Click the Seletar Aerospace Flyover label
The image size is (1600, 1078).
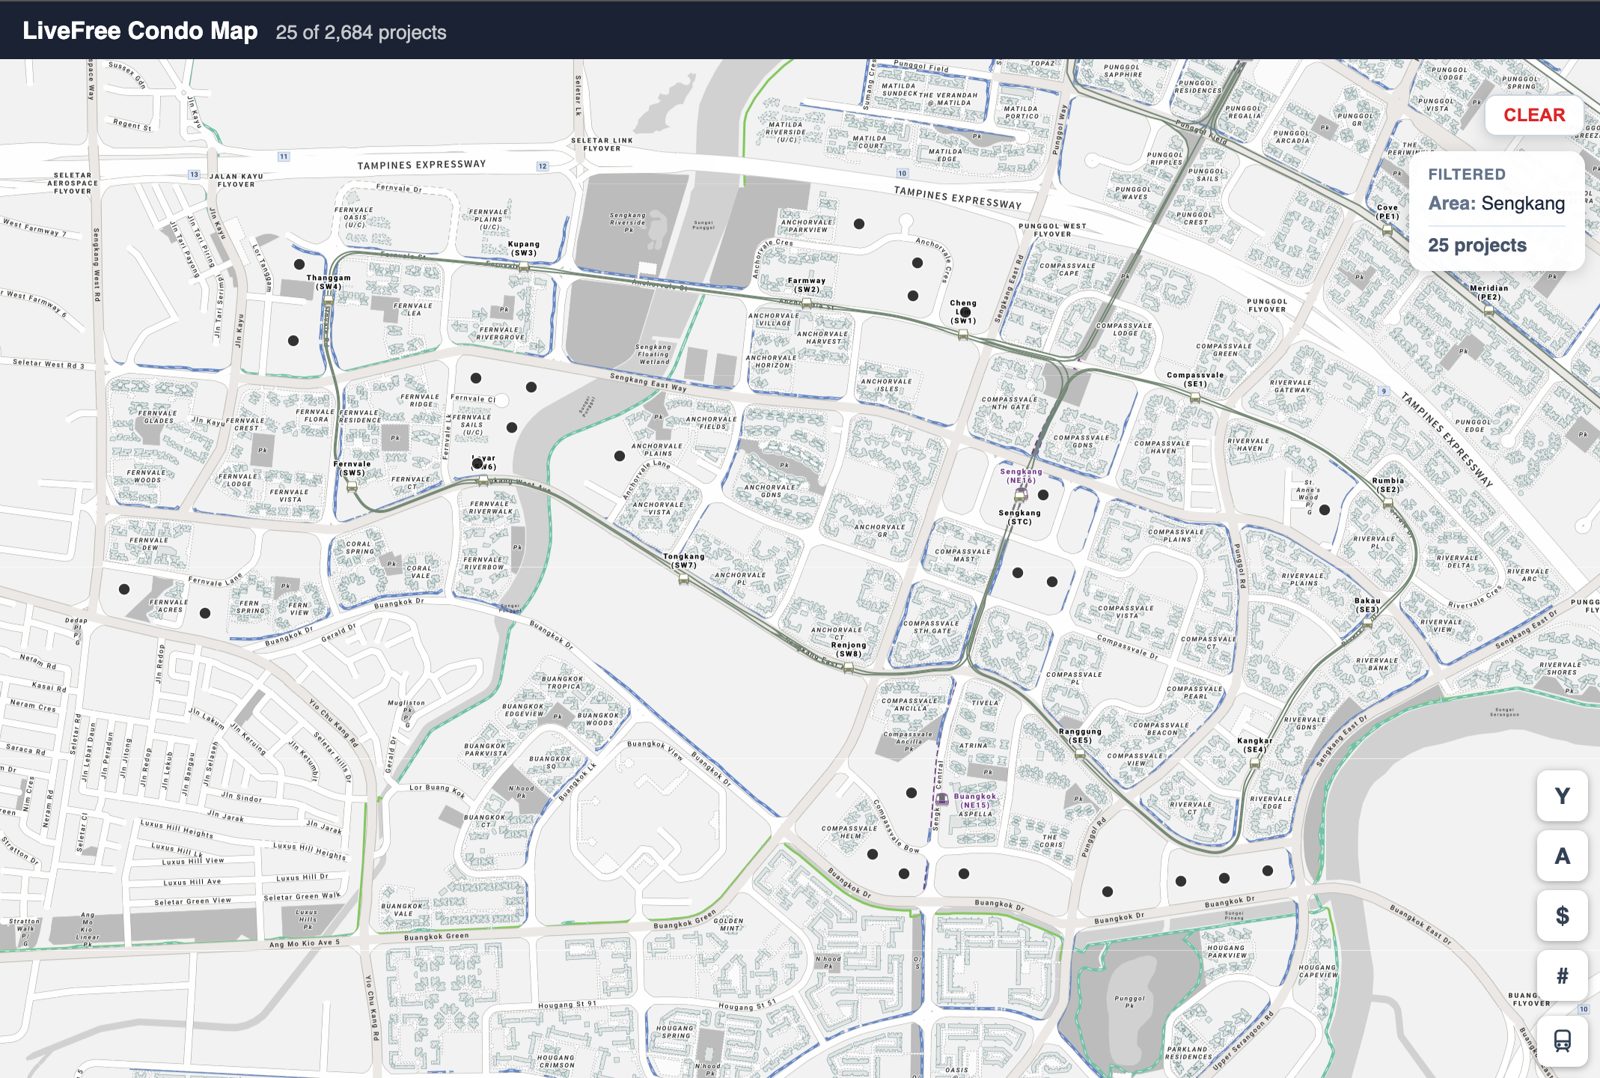[73, 182]
